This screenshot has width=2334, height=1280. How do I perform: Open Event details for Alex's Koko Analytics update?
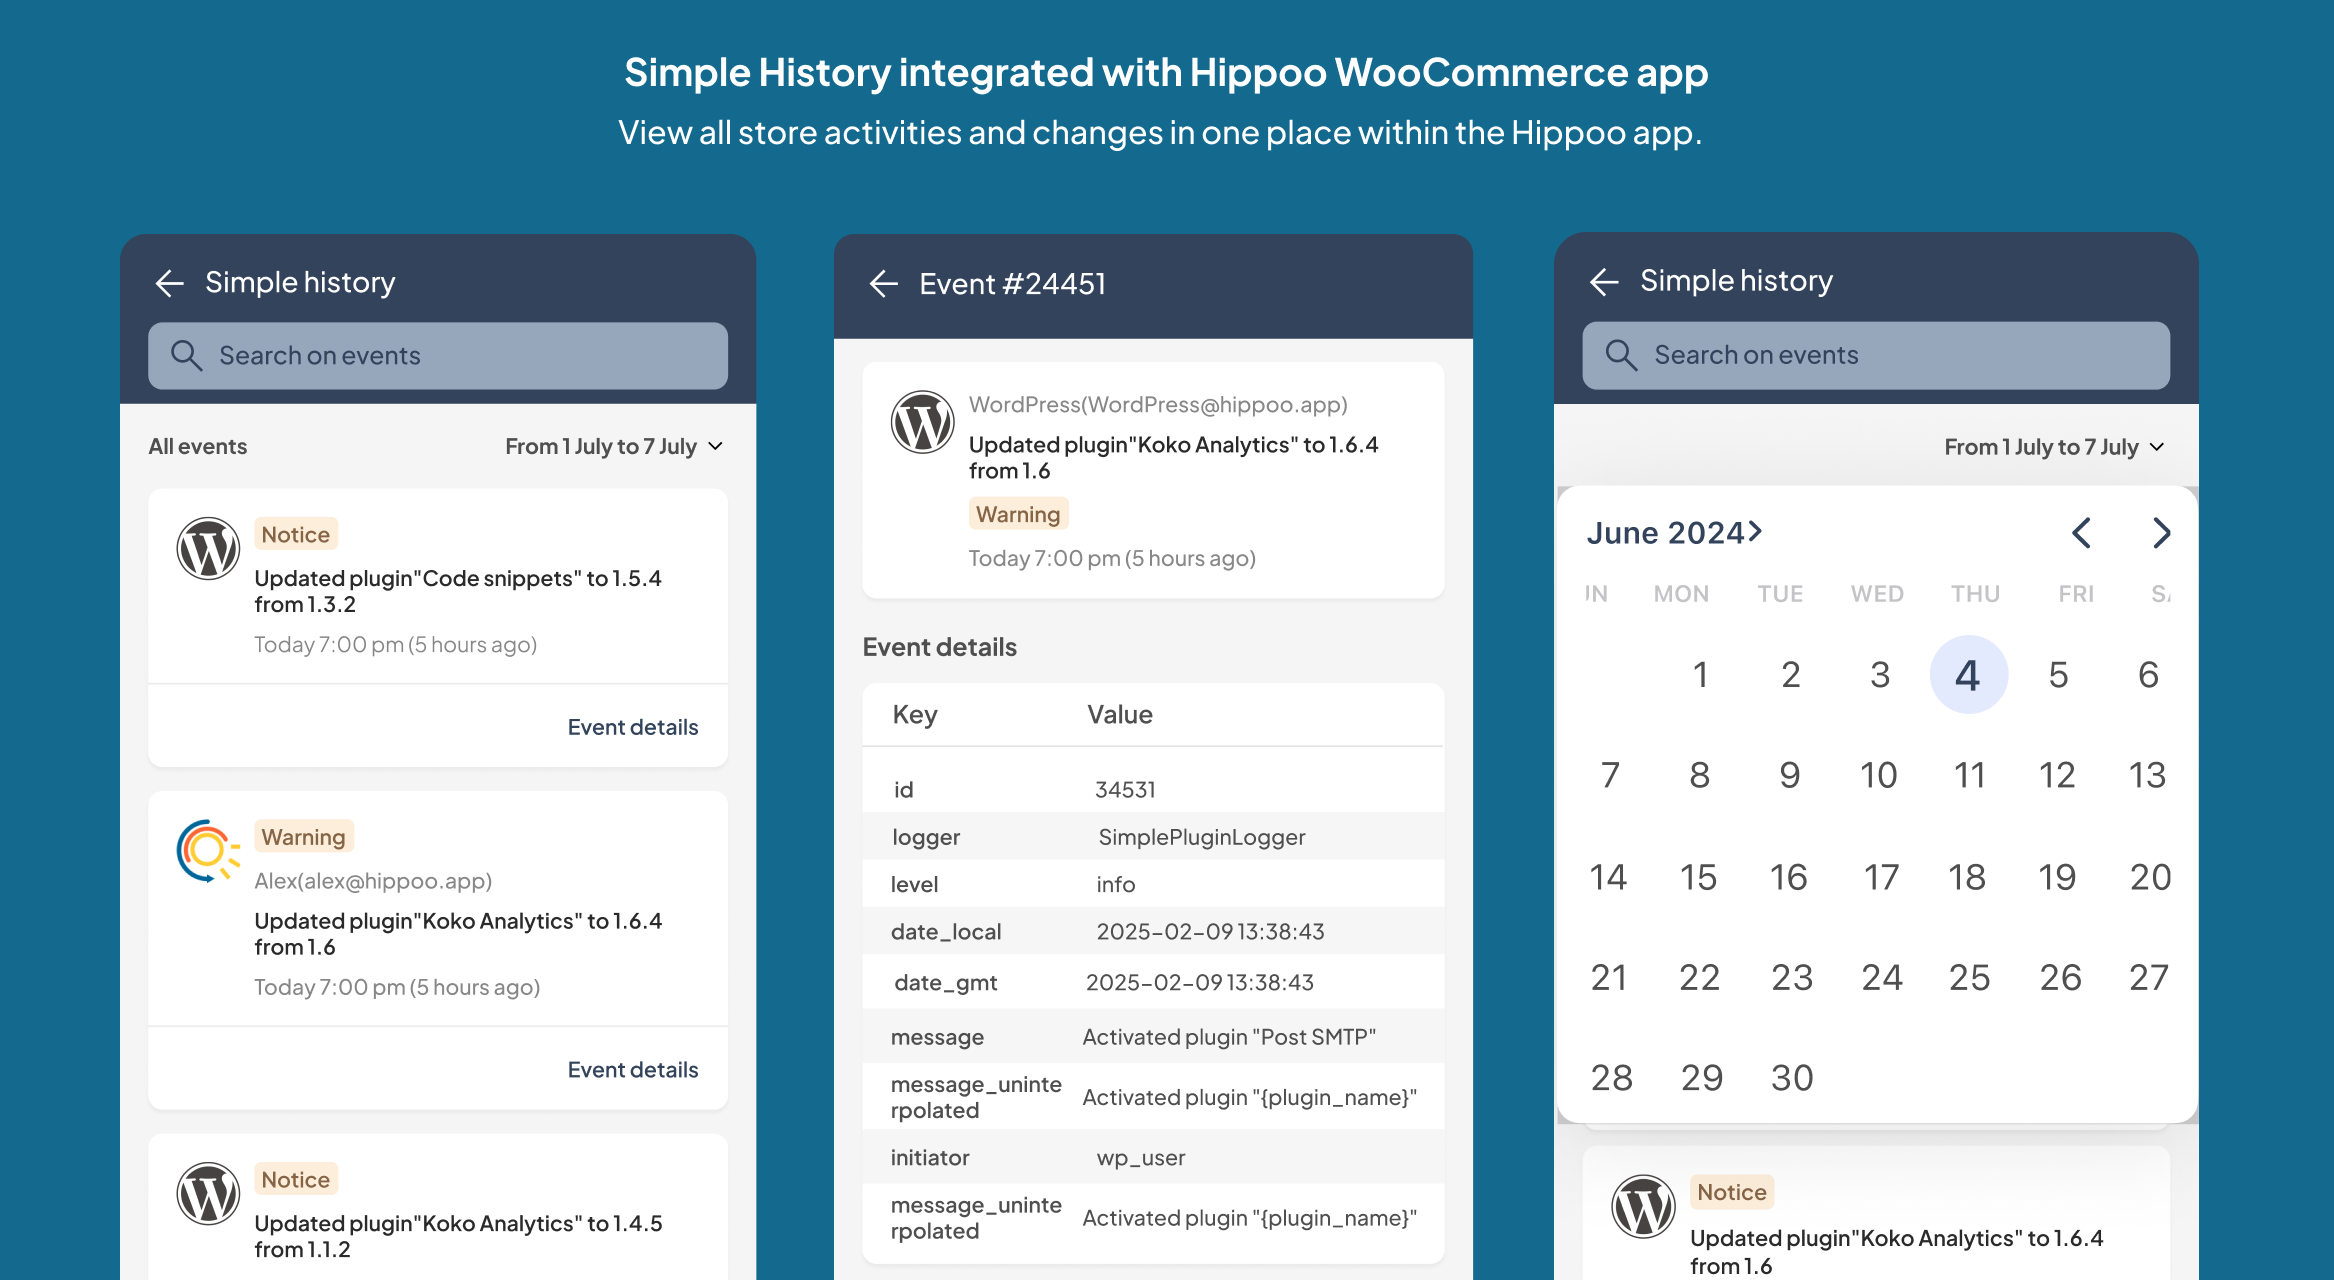[x=633, y=1070]
